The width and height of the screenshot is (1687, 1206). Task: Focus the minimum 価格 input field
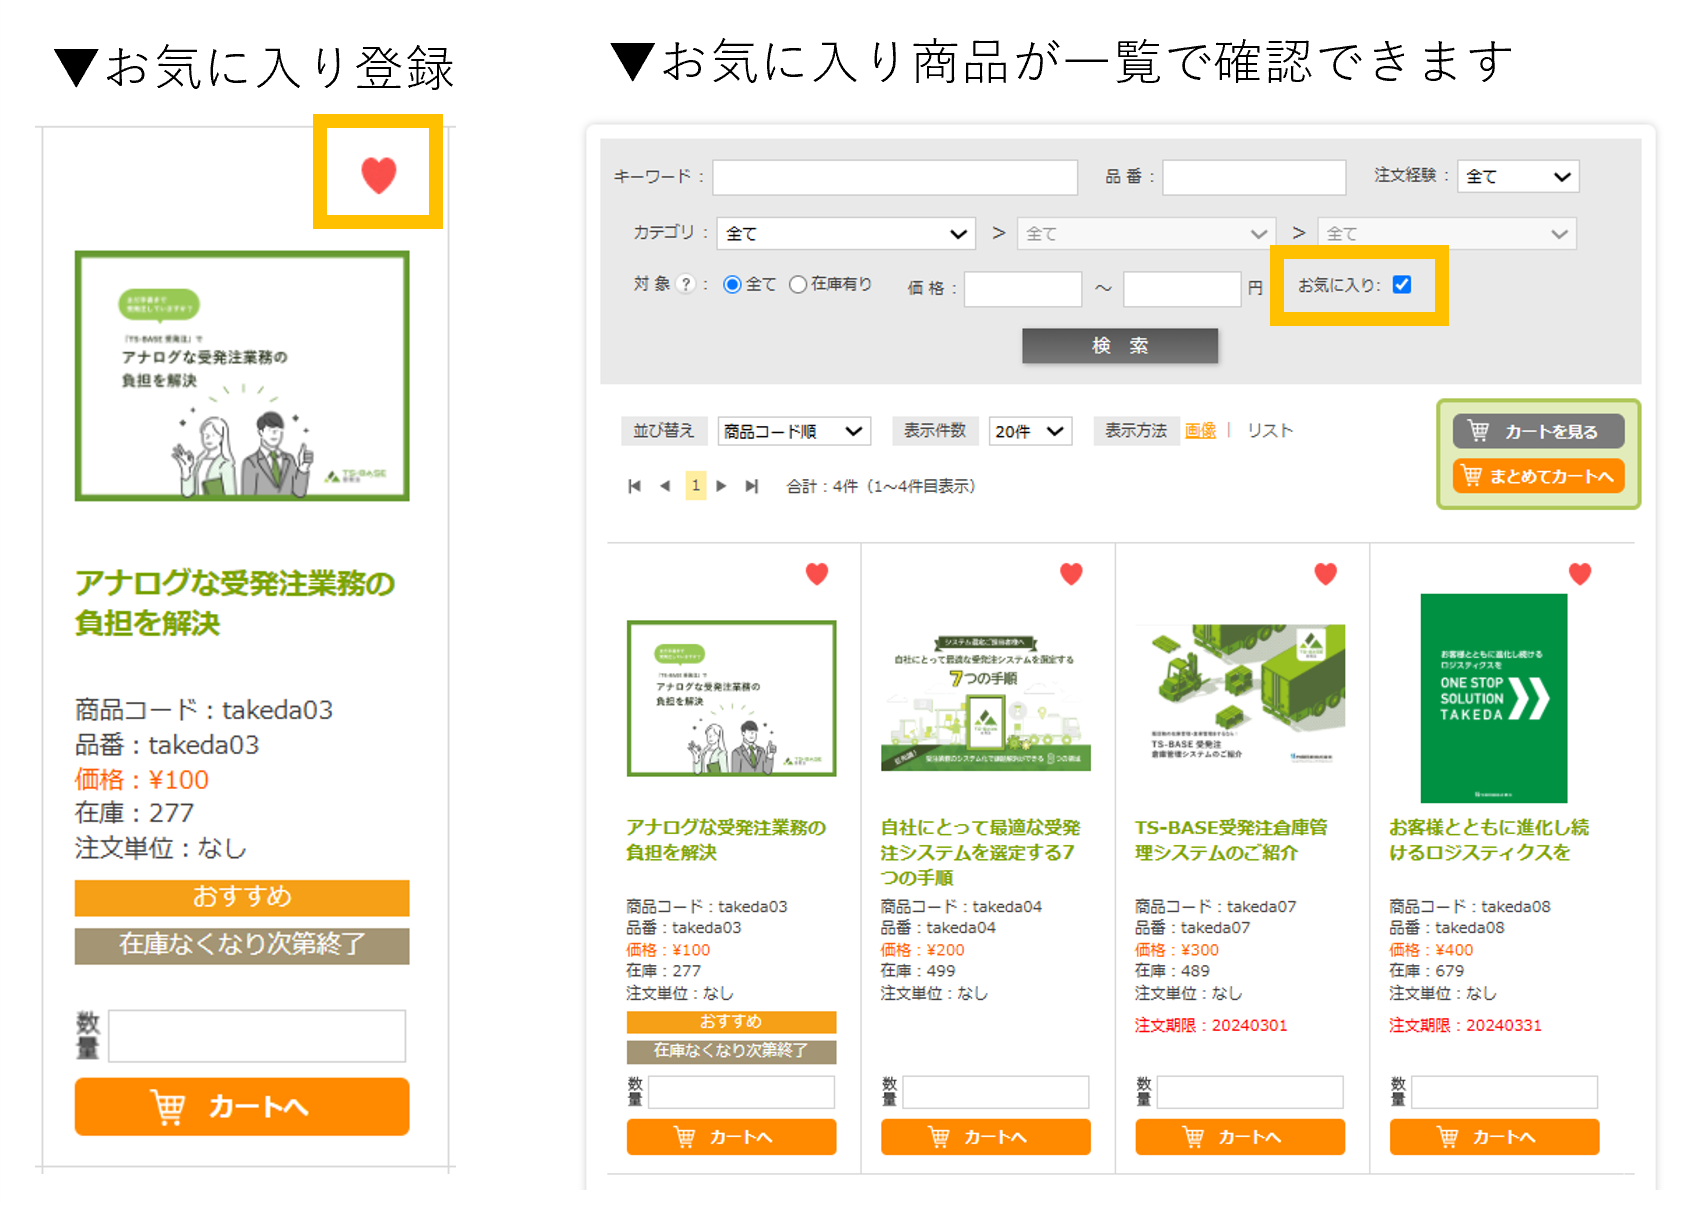point(1023,289)
